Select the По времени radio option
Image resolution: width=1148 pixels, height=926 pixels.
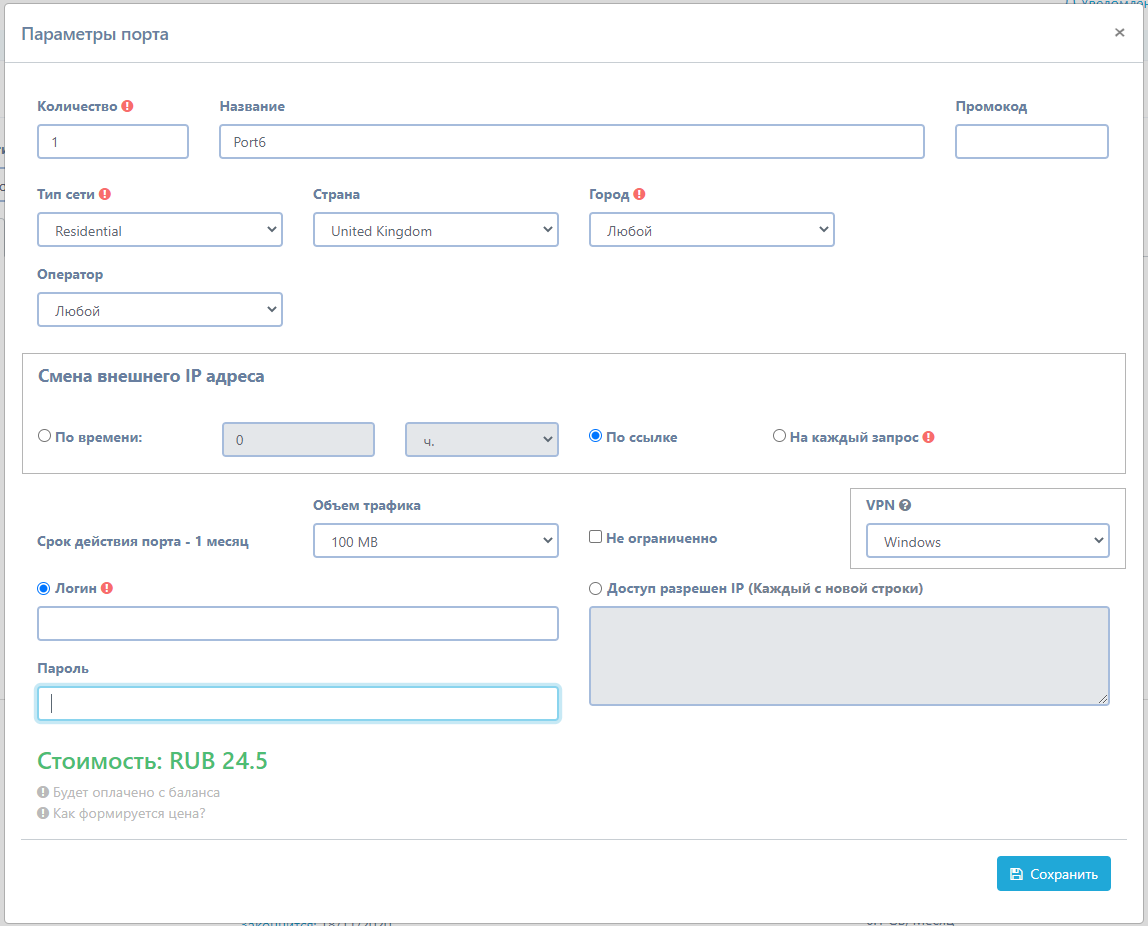point(44,436)
